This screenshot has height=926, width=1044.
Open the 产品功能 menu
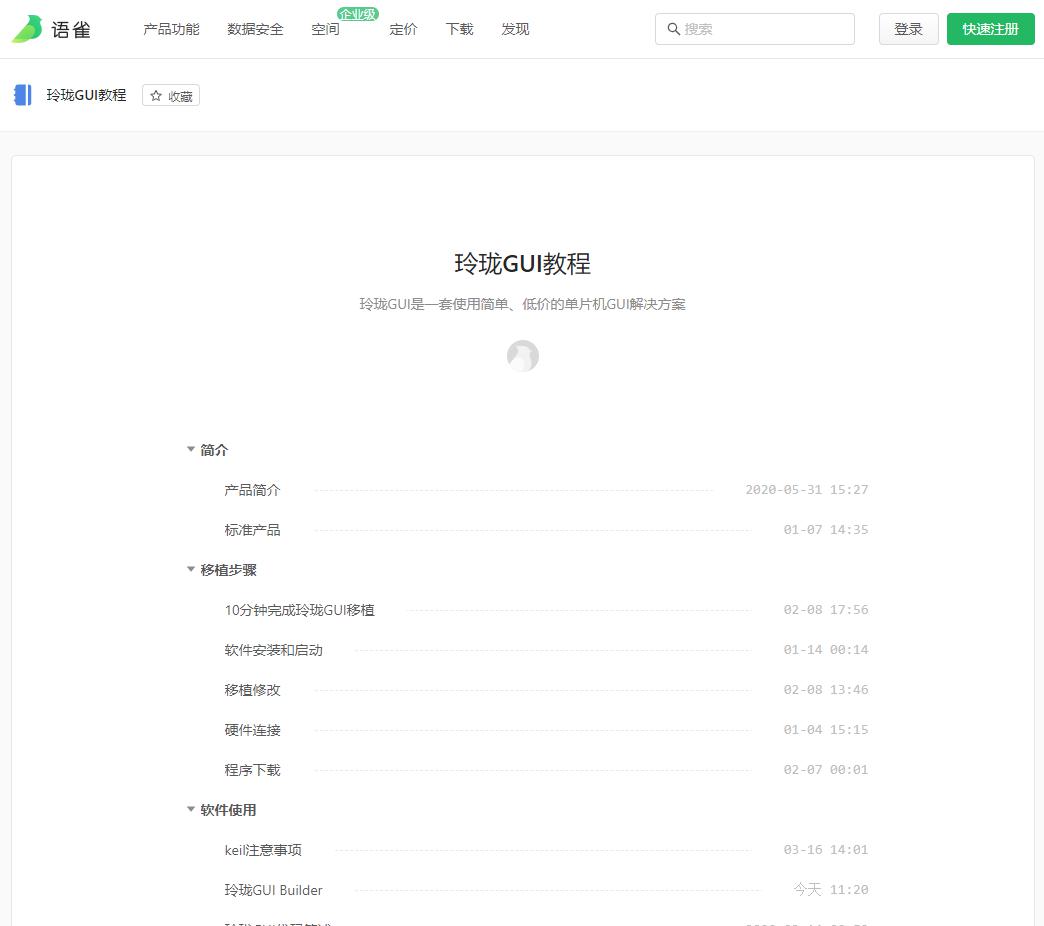point(171,29)
